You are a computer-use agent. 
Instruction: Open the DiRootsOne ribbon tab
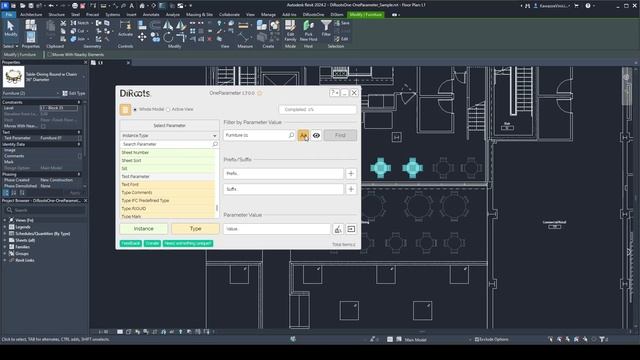[313, 14]
